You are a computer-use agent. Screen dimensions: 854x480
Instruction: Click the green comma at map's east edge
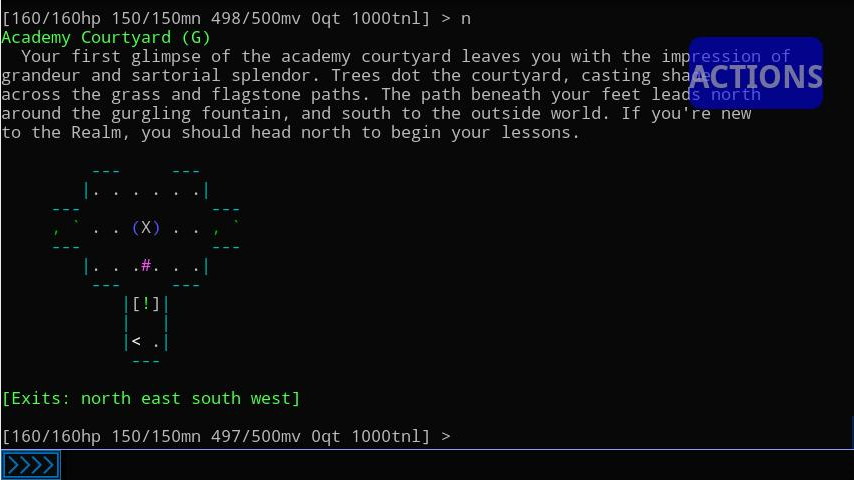[x=216, y=229]
